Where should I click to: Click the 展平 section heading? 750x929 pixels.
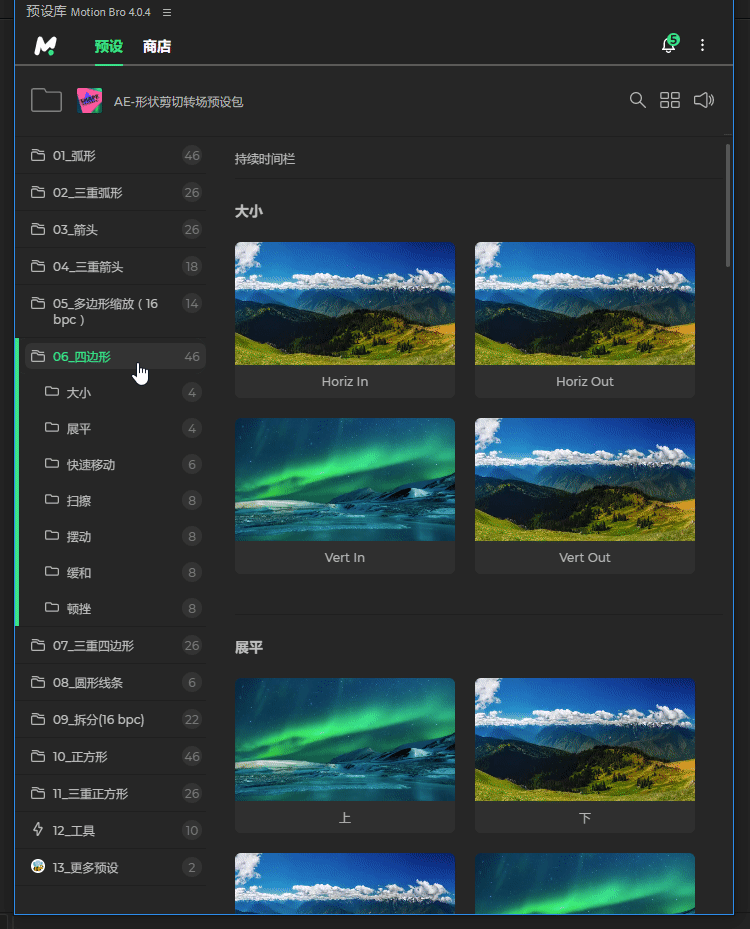click(x=249, y=648)
